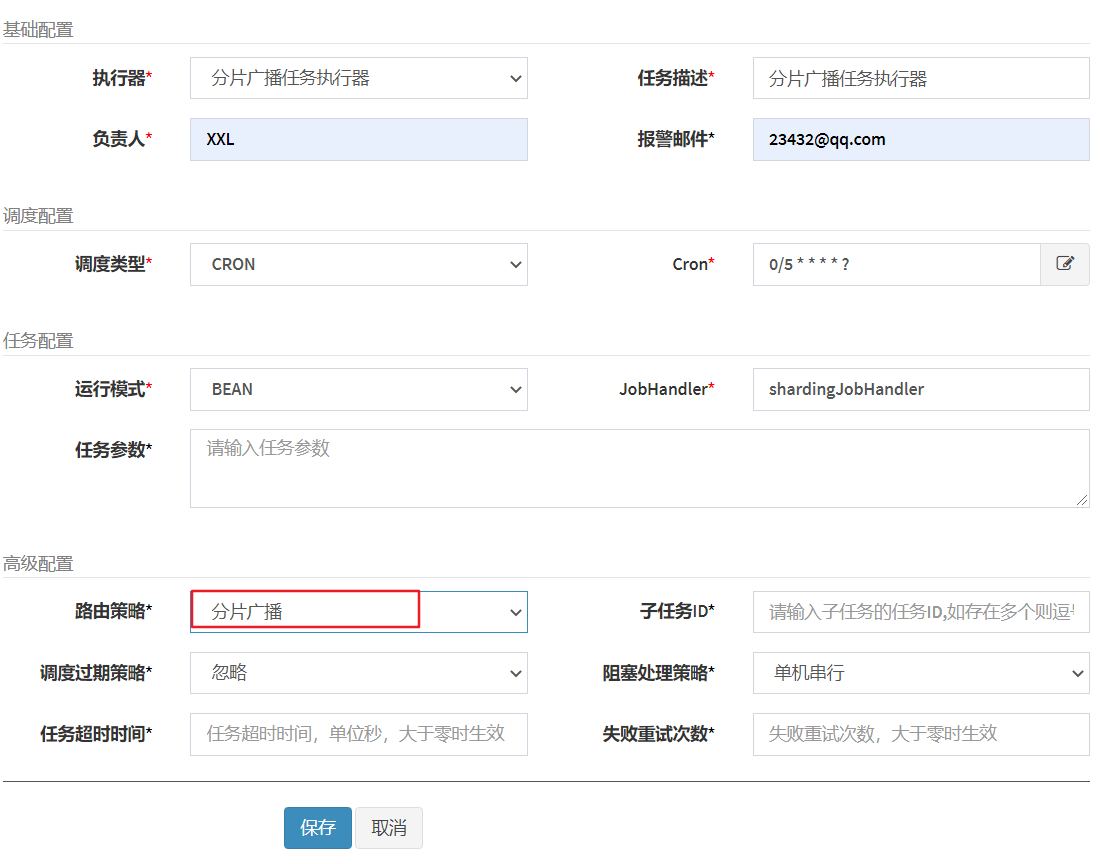This screenshot has width=1100, height=864.
Task: Focus the 失败重试次数 input field
Action: point(921,734)
